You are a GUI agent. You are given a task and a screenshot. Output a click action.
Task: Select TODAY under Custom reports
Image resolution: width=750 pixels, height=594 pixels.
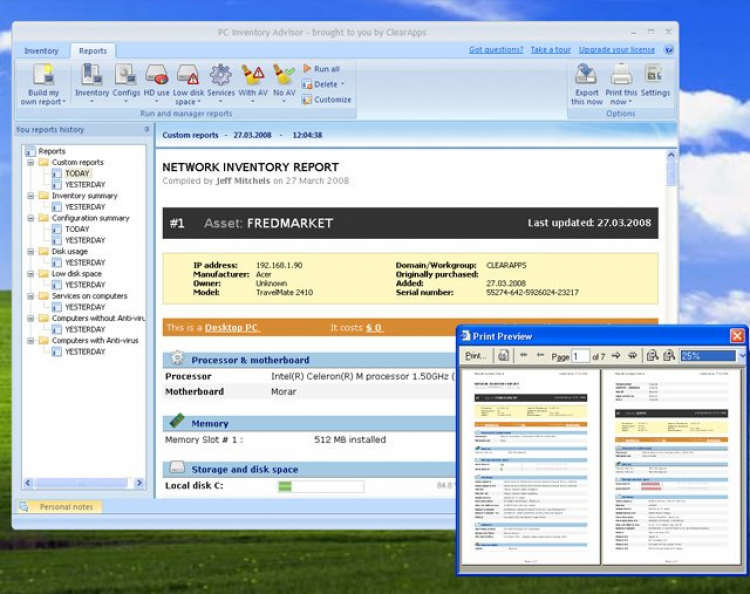[77, 174]
